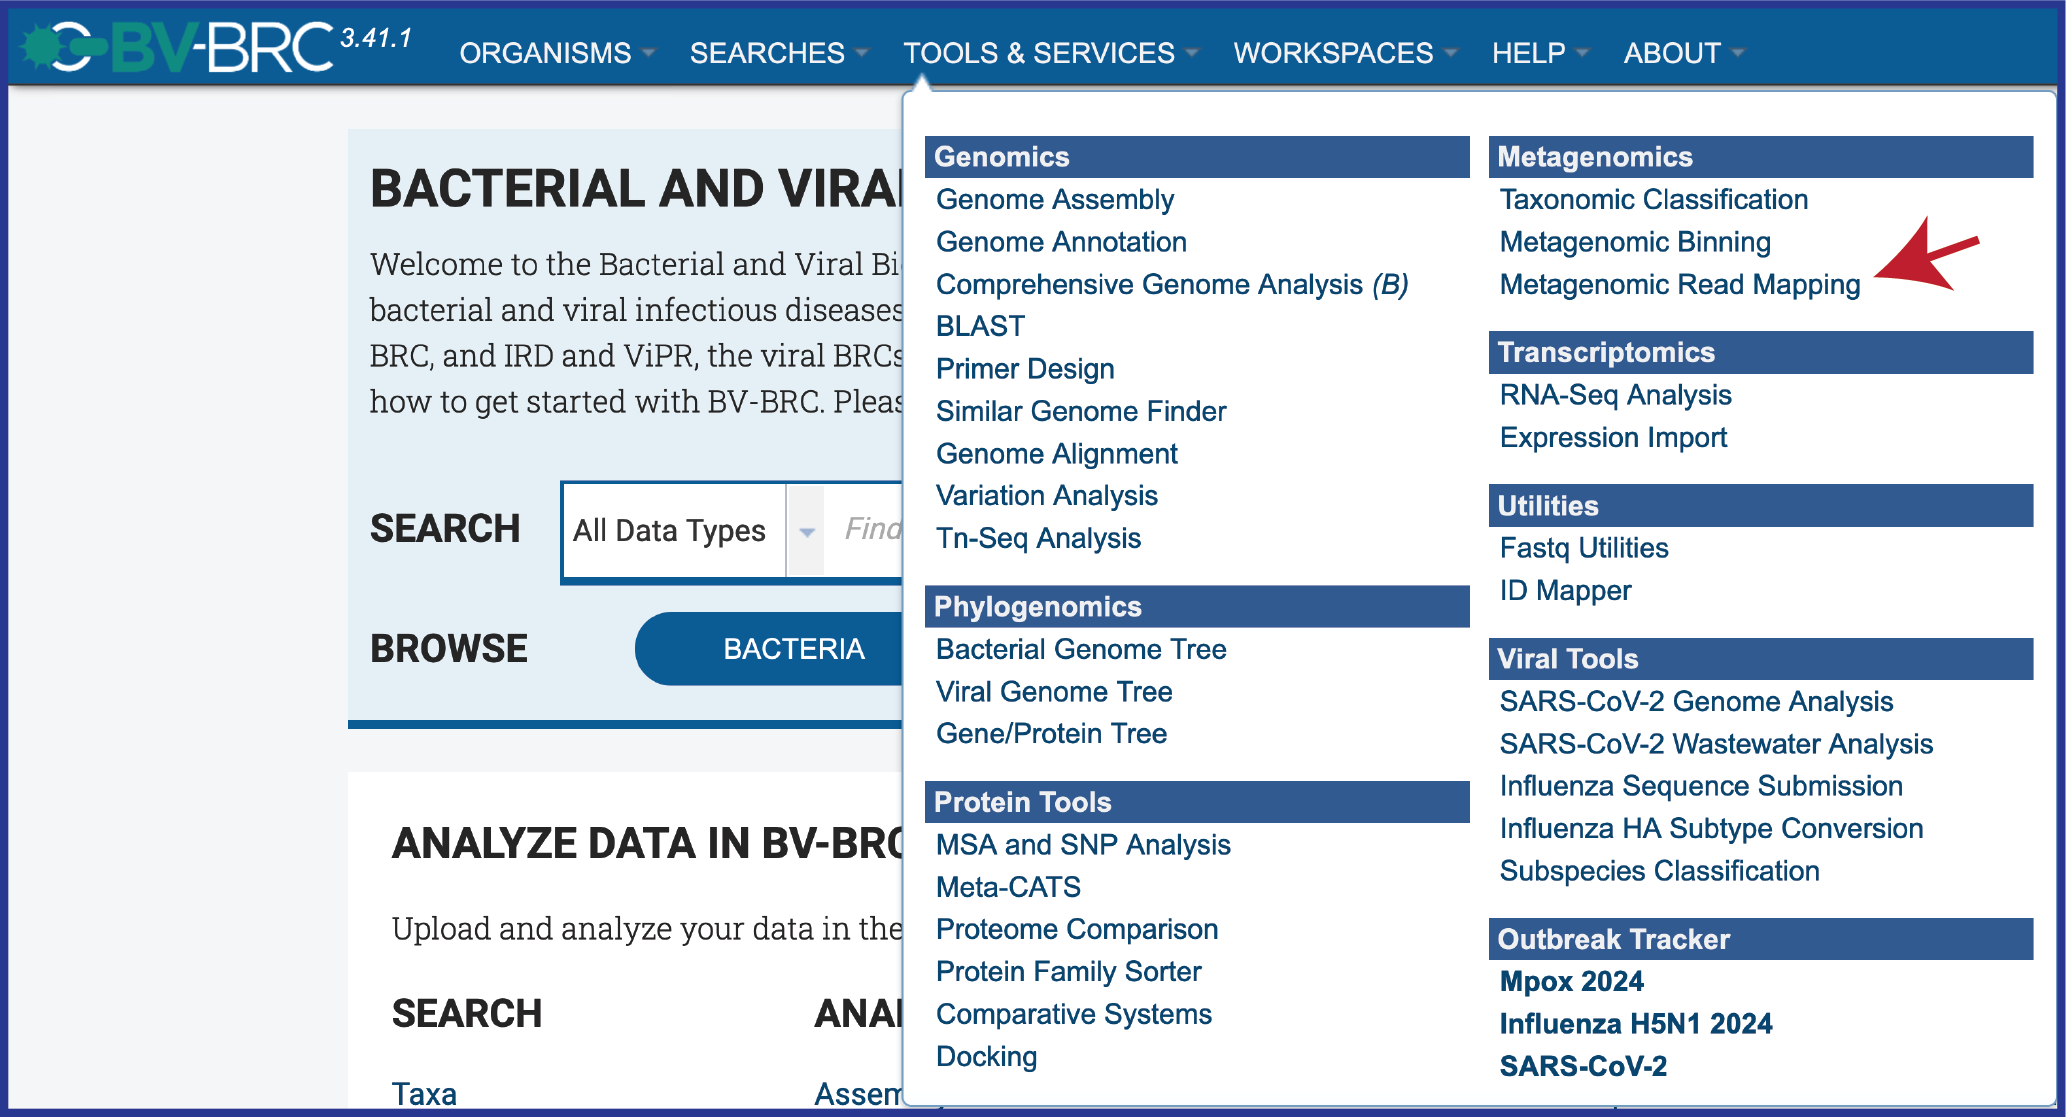The image size is (2066, 1118).
Task: Select Genome Alignment service
Action: point(1057,454)
